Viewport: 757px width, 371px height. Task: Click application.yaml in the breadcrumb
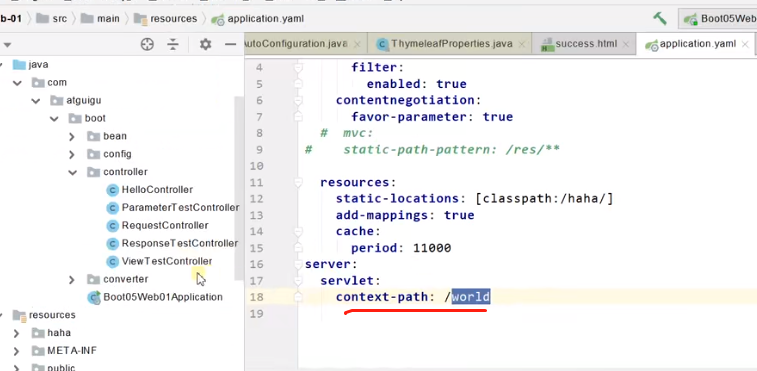[265, 19]
